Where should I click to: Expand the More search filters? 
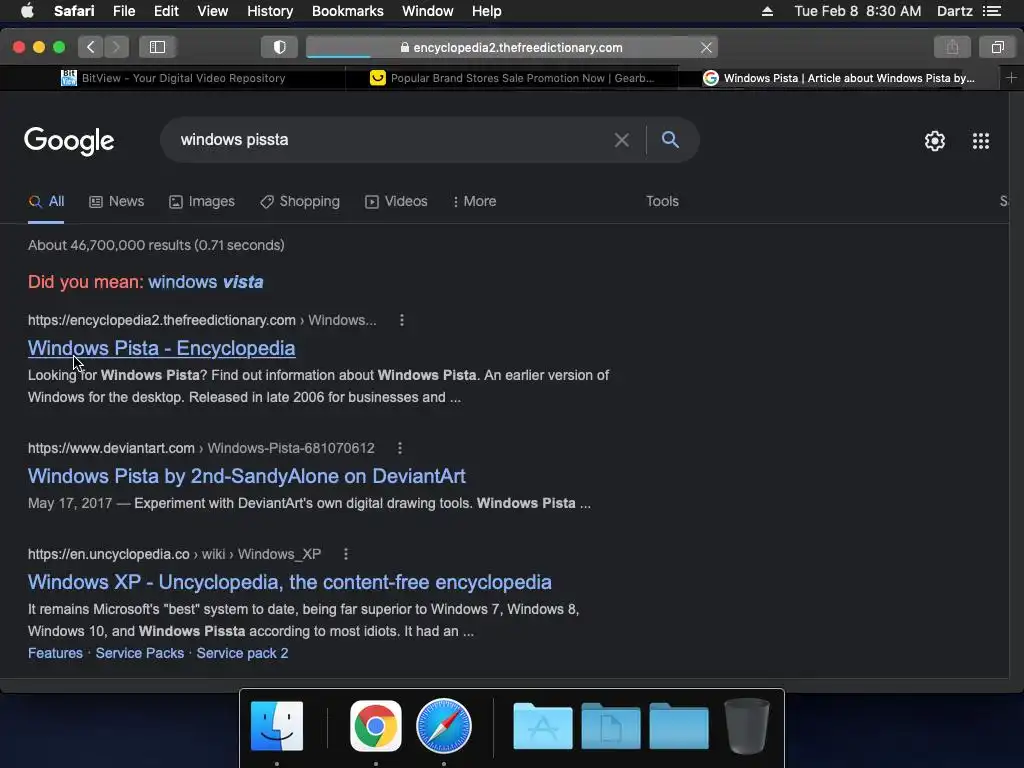475,201
